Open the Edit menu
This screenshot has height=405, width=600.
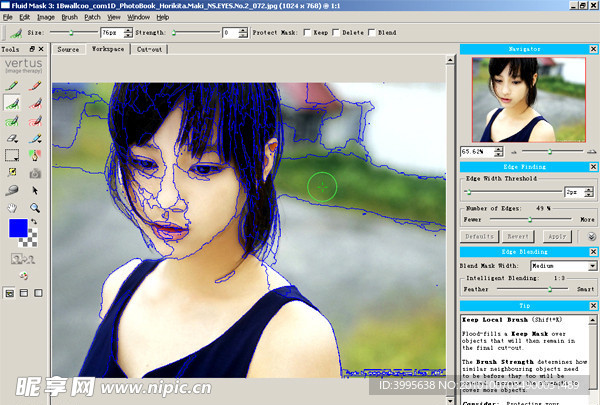[x=24, y=17]
